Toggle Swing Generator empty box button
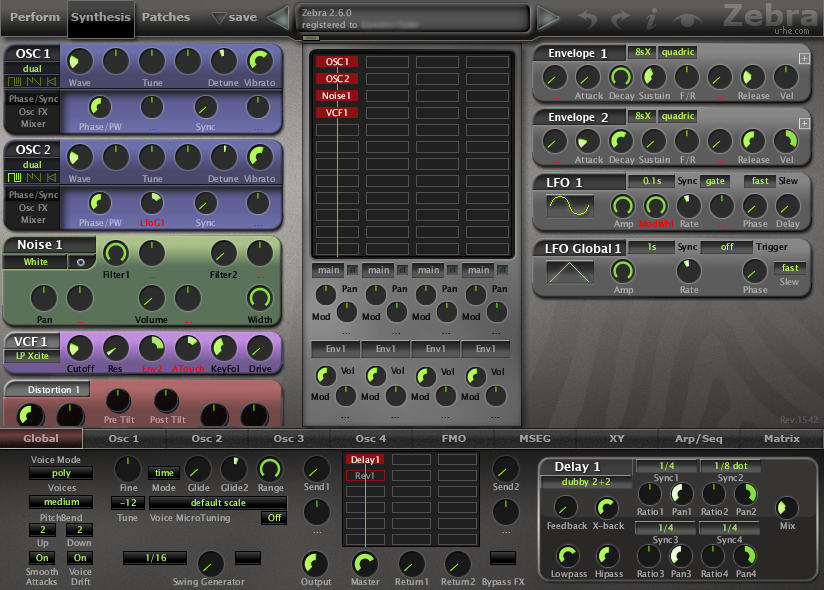824x590 pixels. click(x=248, y=557)
